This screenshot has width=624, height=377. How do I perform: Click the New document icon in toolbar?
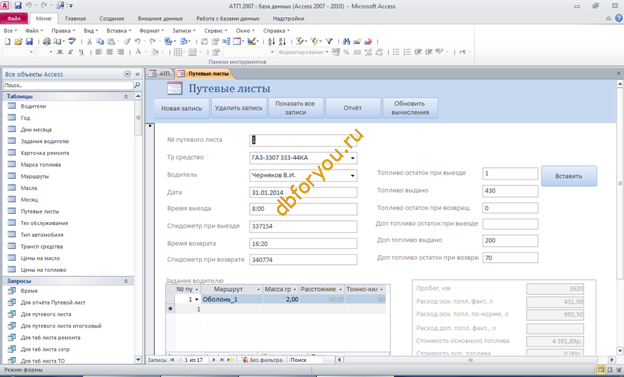7,41
